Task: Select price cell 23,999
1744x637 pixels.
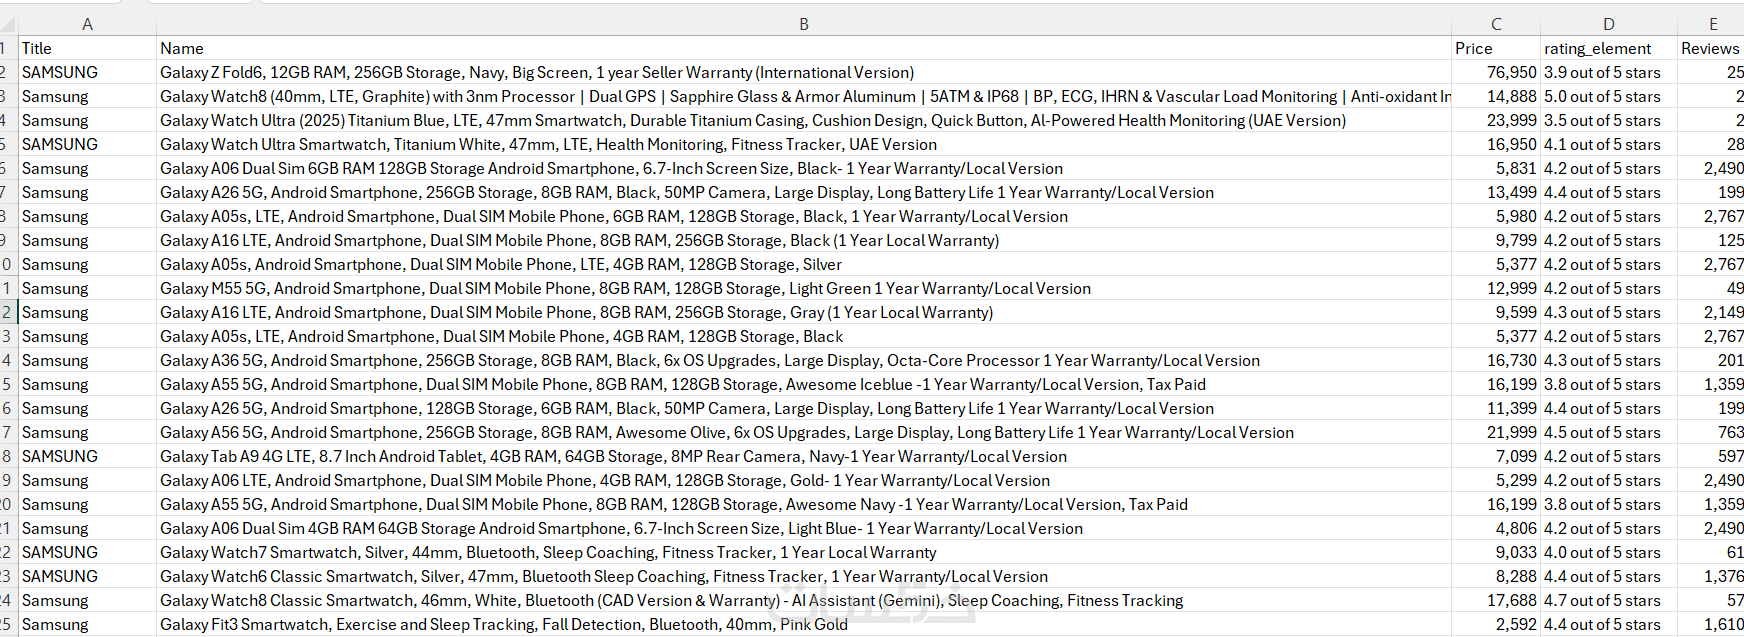Action: point(1496,120)
